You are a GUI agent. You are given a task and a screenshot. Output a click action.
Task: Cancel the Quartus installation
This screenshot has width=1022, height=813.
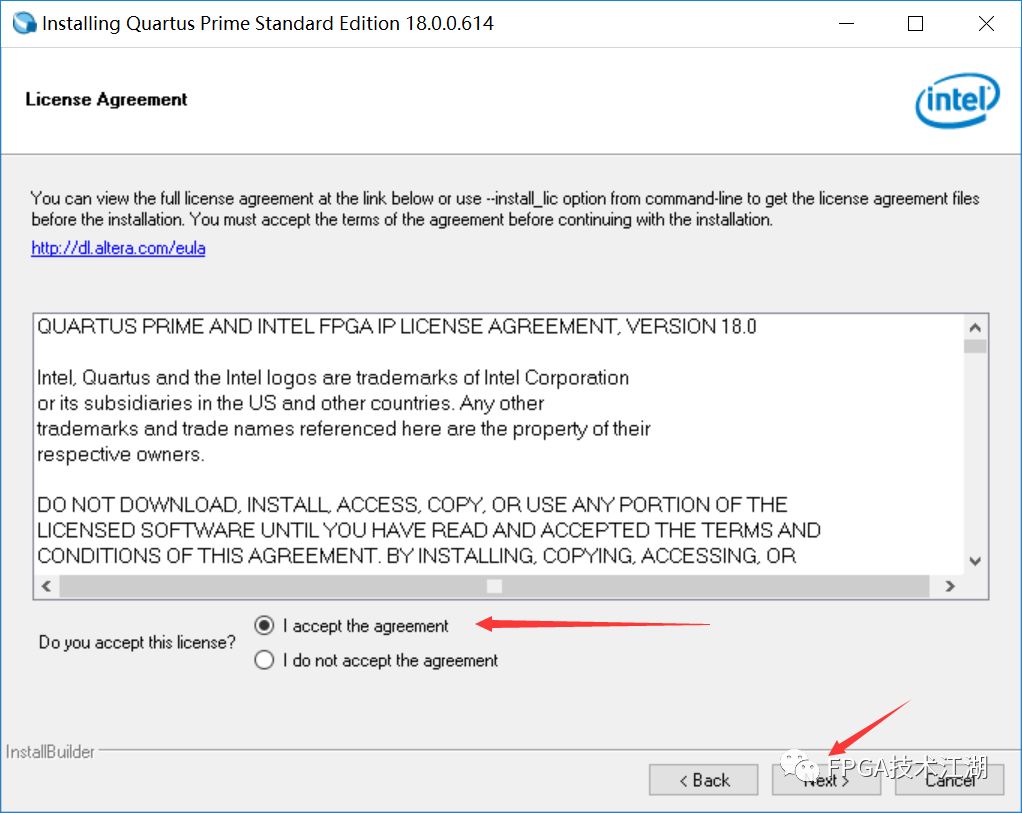click(950, 780)
